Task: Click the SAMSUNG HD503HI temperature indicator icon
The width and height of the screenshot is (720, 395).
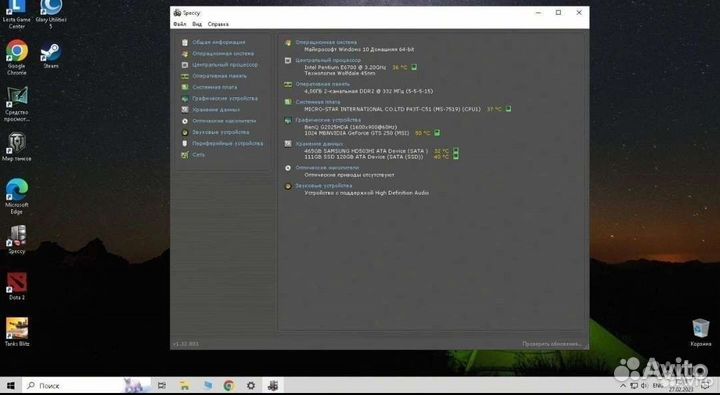Action: click(x=456, y=151)
